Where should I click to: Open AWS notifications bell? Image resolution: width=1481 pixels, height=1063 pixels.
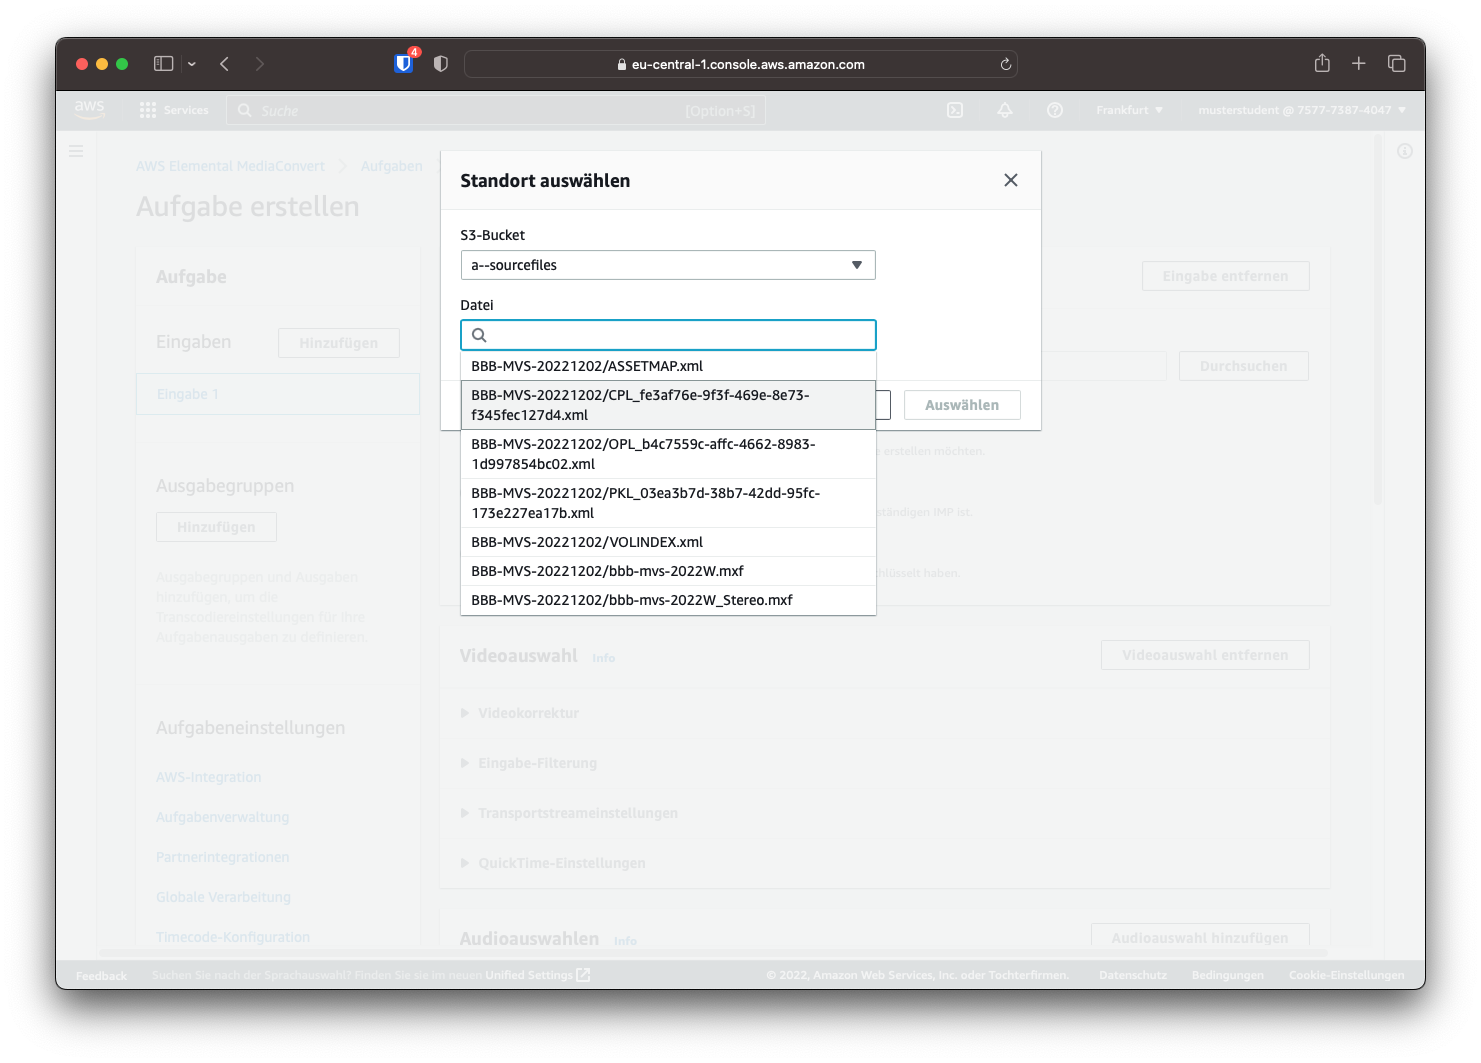click(1005, 110)
